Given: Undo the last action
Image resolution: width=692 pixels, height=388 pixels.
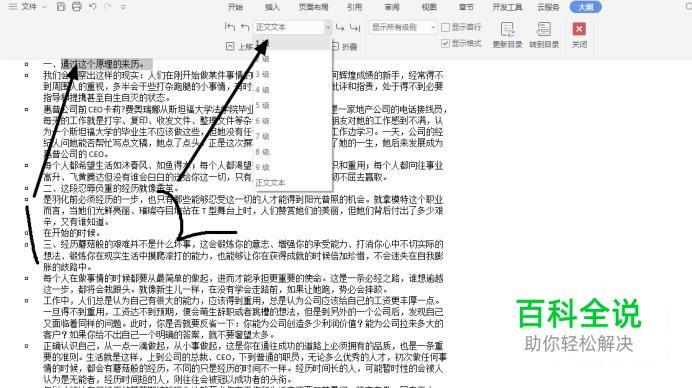Looking at the screenshot, I should pyautogui.click(x=93, y=7).
